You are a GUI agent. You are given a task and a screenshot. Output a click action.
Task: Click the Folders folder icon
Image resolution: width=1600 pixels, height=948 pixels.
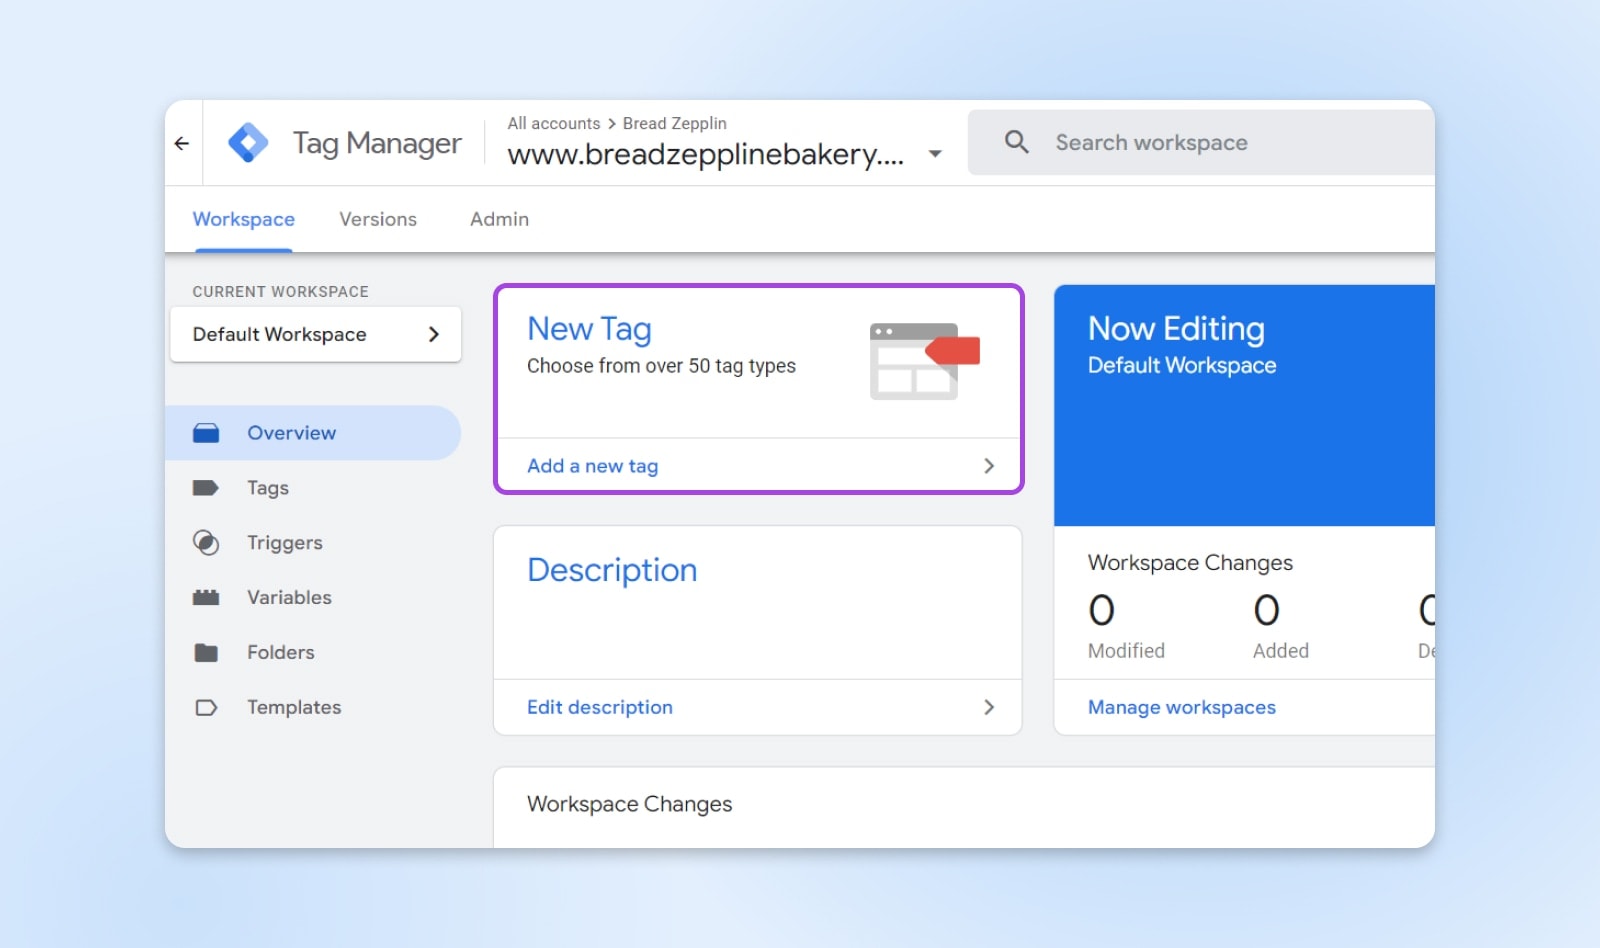206,653
